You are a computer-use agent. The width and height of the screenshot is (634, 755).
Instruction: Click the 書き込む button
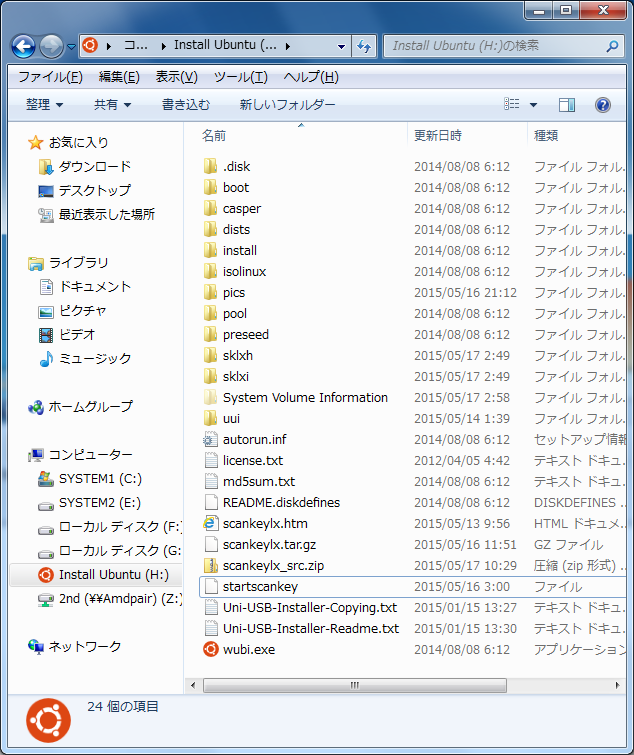click(x=186, y=104)
